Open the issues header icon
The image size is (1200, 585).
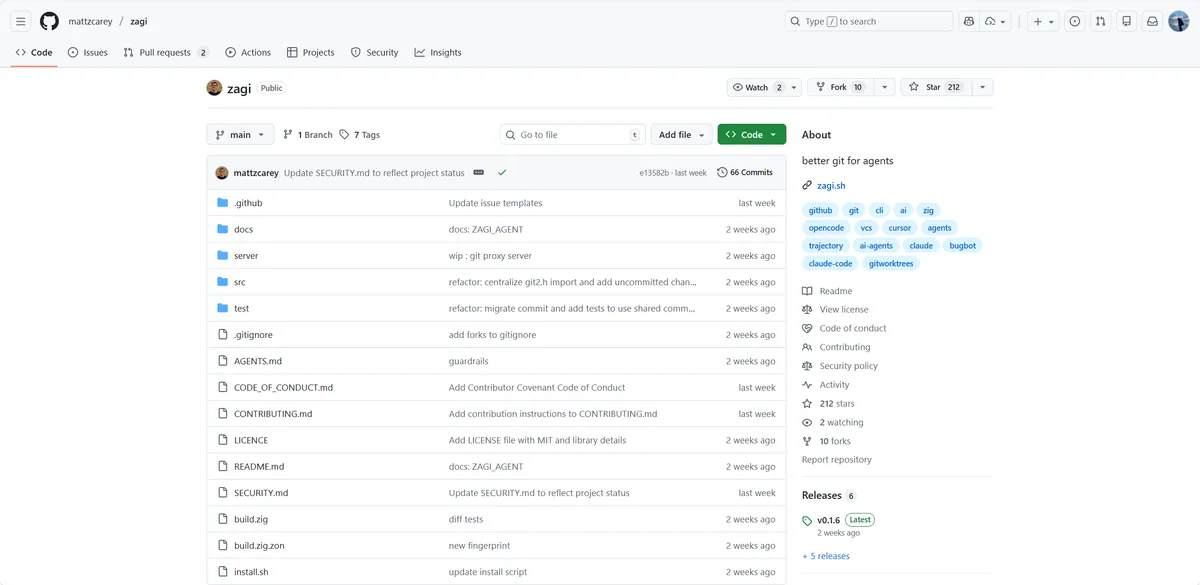point(1074,21)
